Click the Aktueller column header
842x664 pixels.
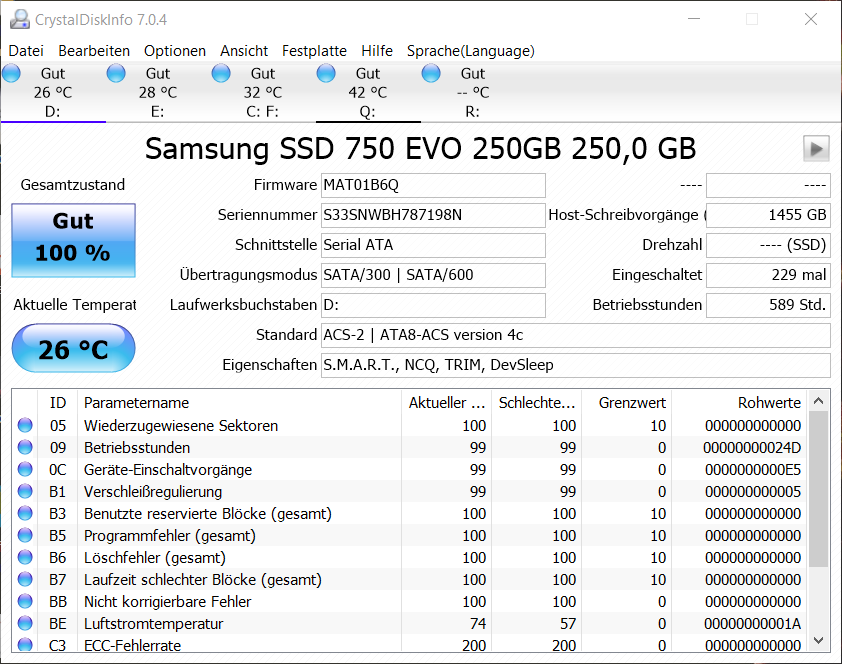coord(446,403)
